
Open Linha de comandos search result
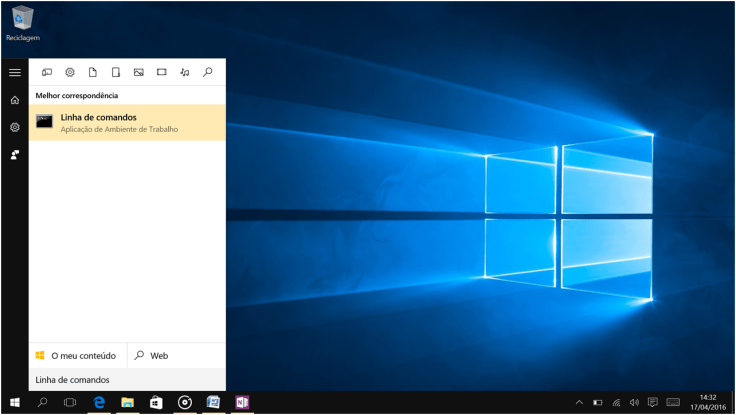tap(127, 122)
